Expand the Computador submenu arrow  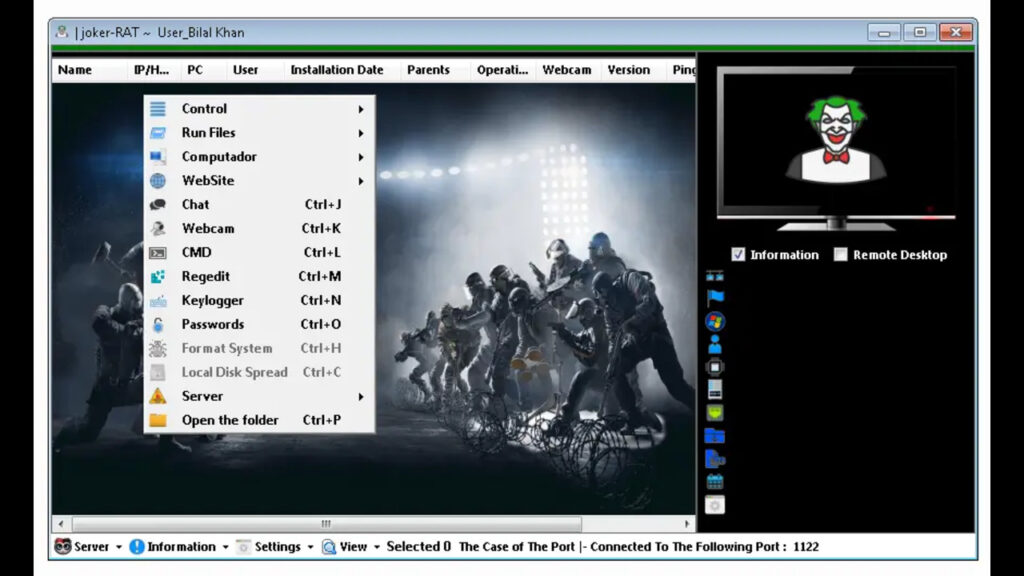pyautogui.click(x=360, y=157)
